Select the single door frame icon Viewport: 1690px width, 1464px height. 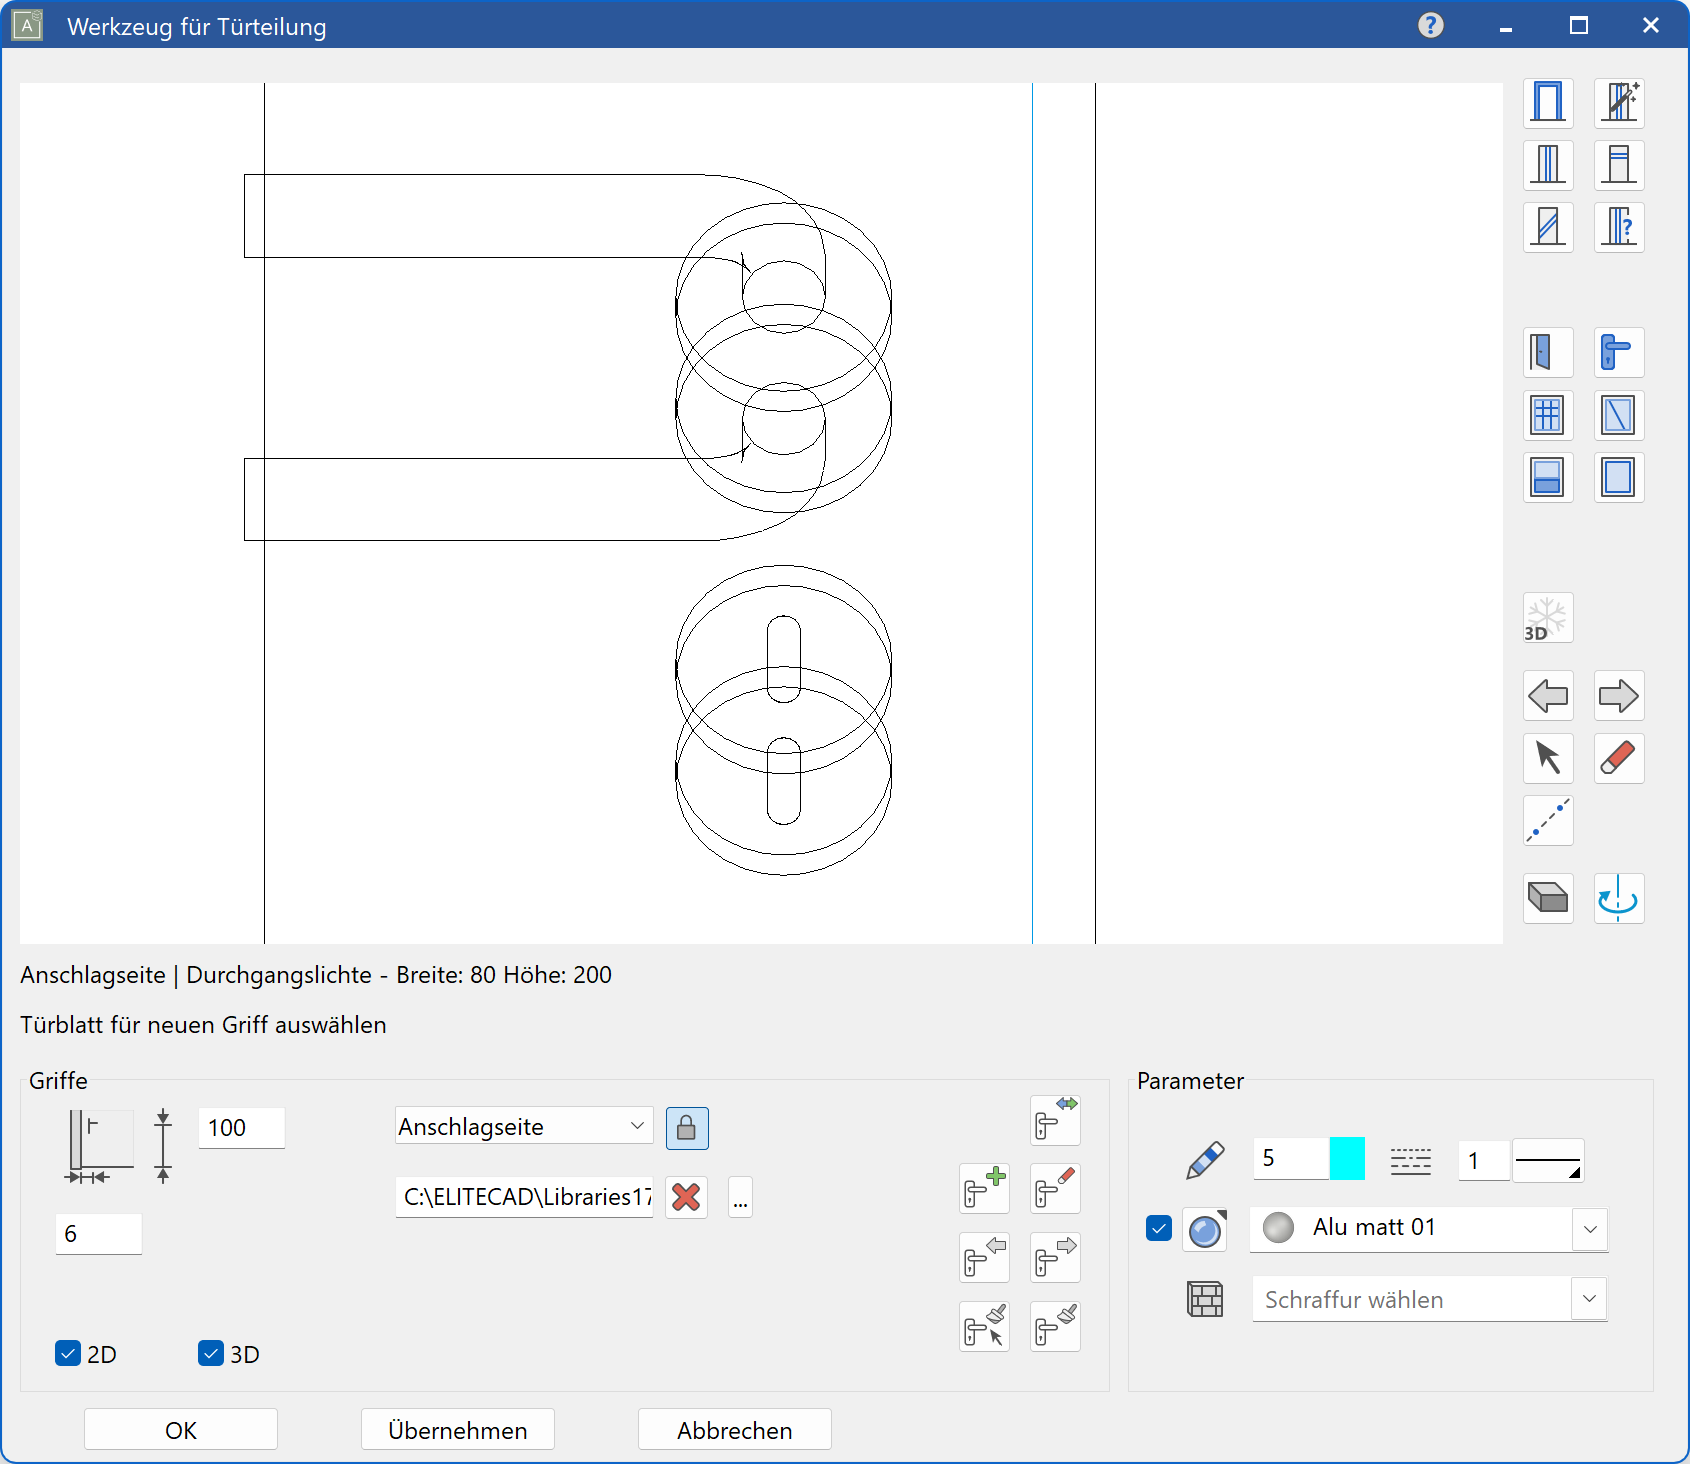click(x=1548, y=103)
